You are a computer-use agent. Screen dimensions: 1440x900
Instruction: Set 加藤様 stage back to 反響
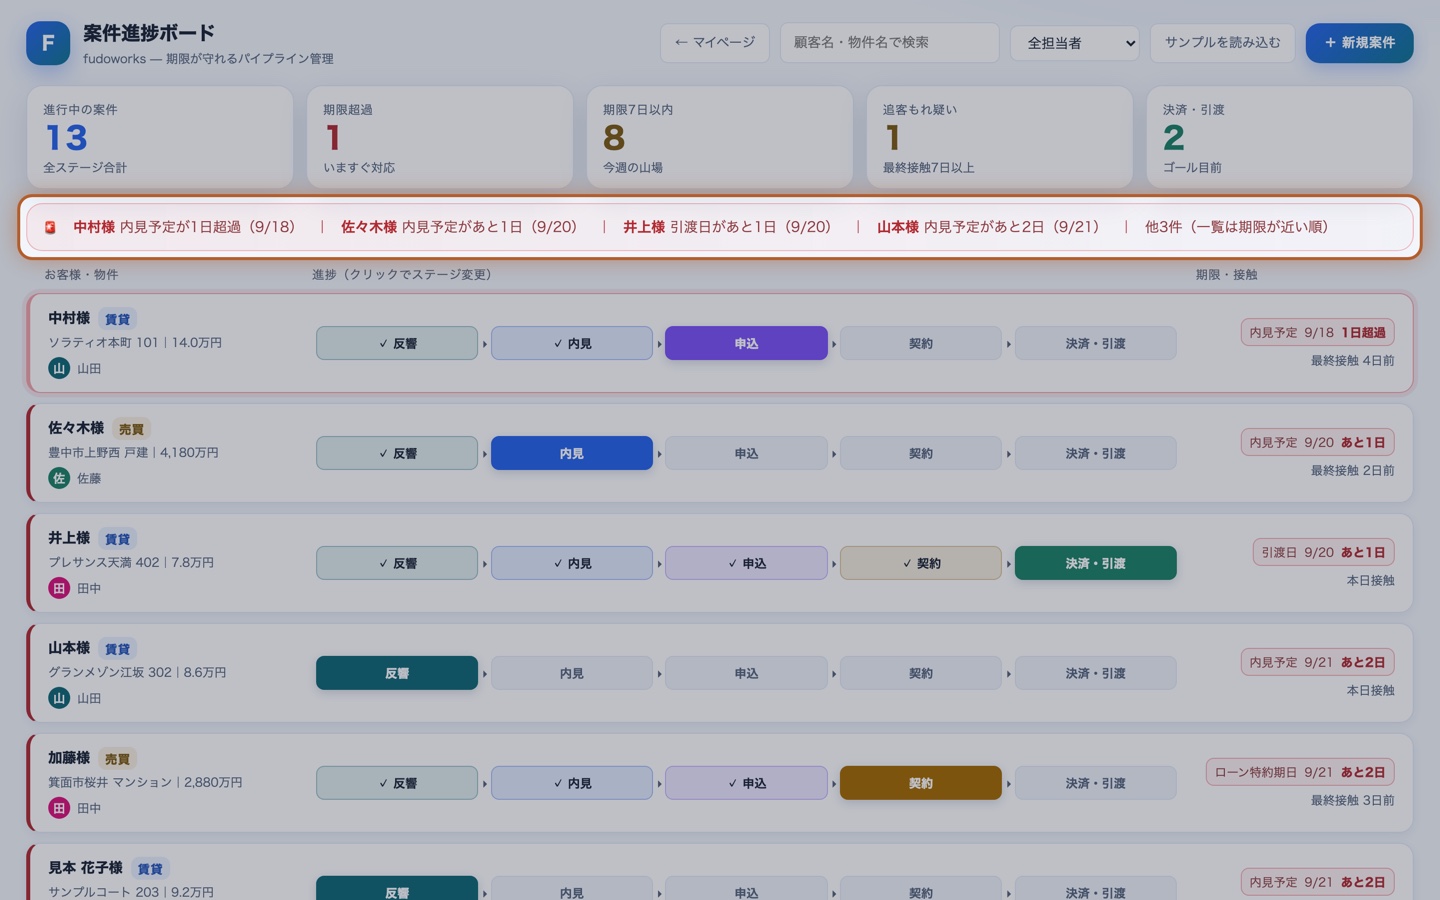(397, 783)
